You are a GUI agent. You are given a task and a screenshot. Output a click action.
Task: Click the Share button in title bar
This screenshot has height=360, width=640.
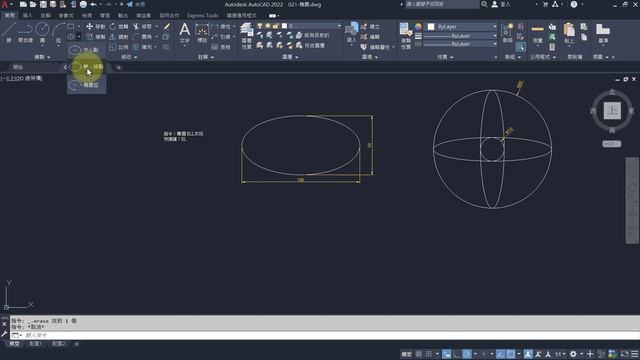(136, 4)
